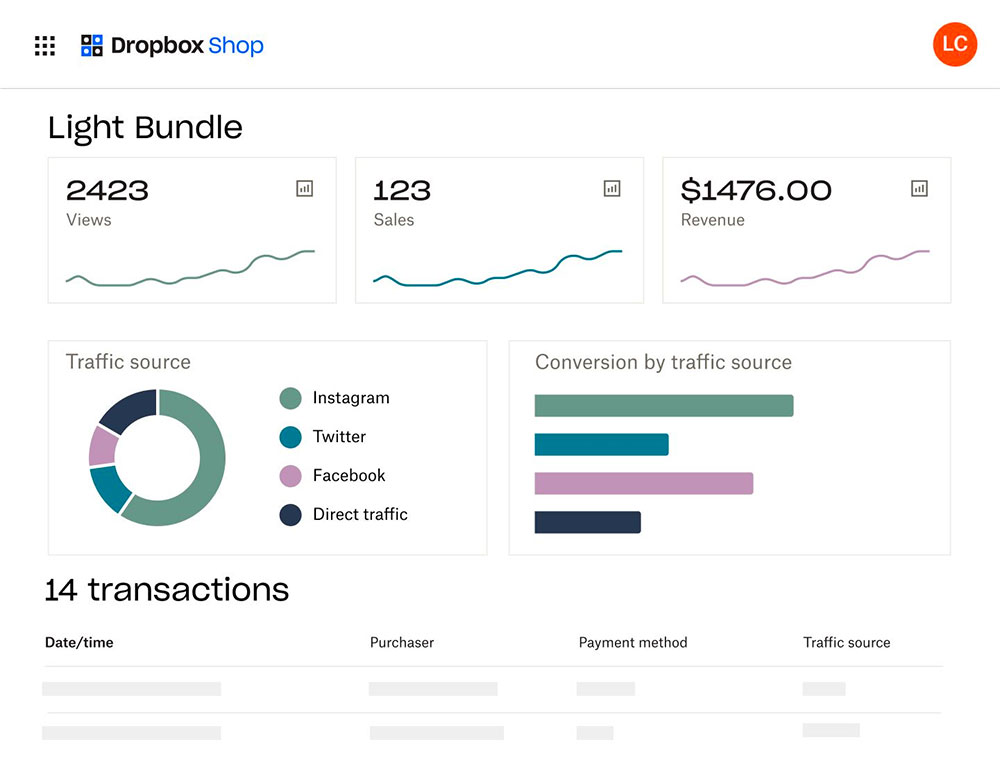Sort by Traffic source column header

click(846, 643)
